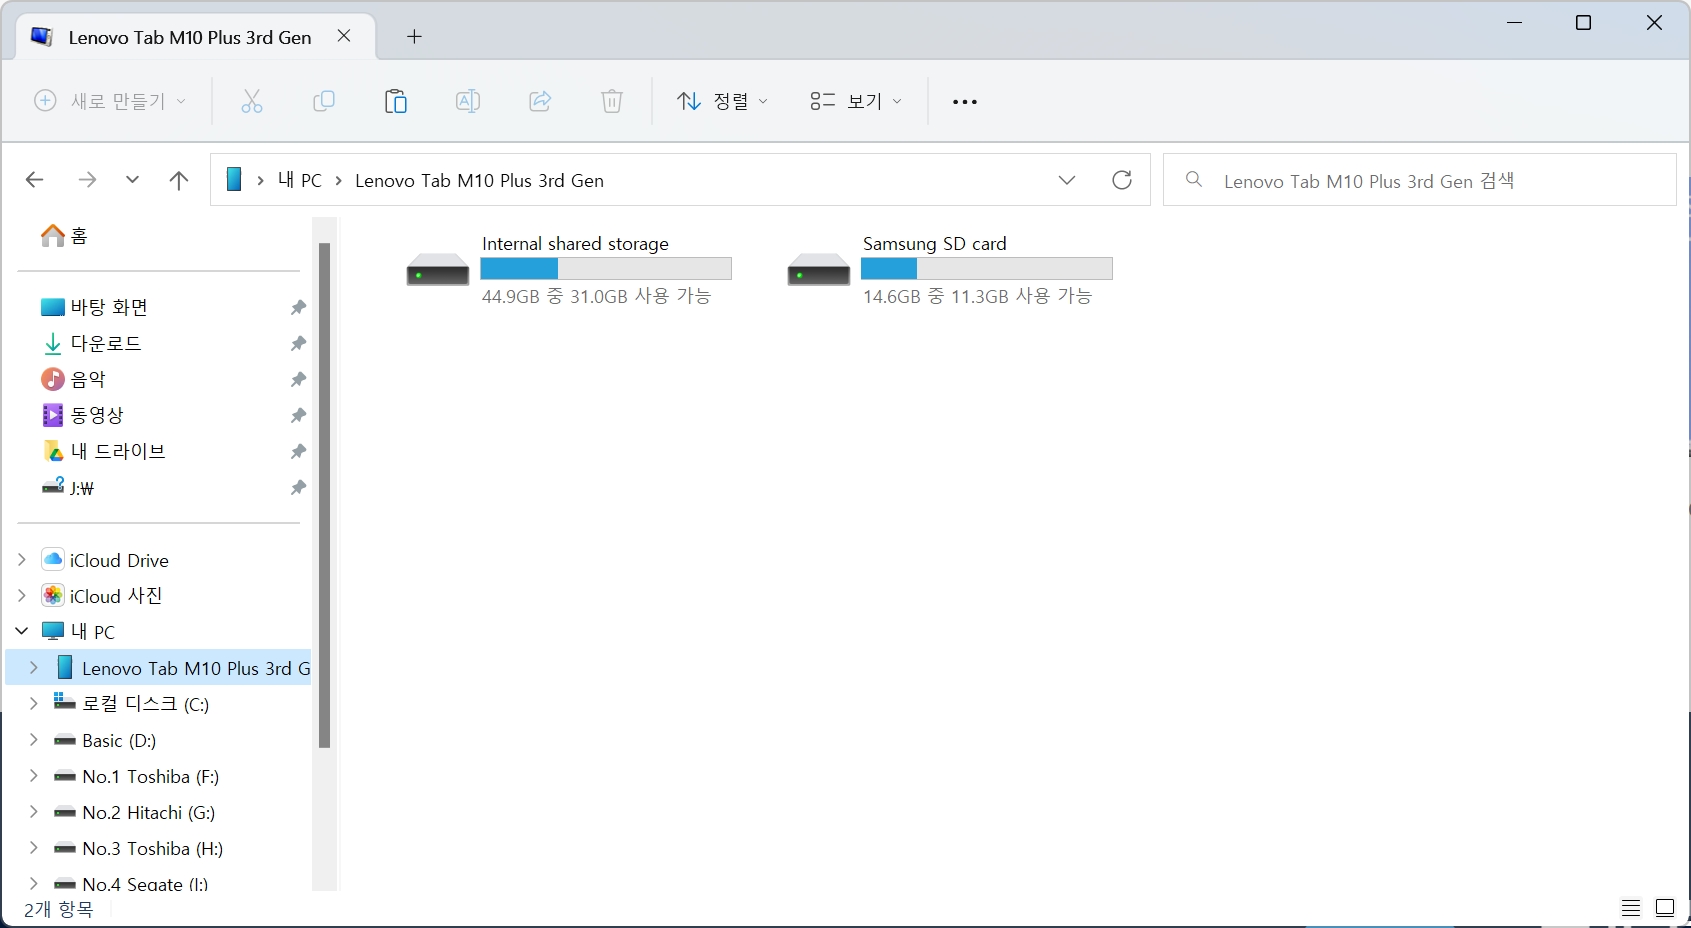Switch to large icons view in status bar
The image size is (1691, 928).
pyautogui.click(x=1665, y=908)
